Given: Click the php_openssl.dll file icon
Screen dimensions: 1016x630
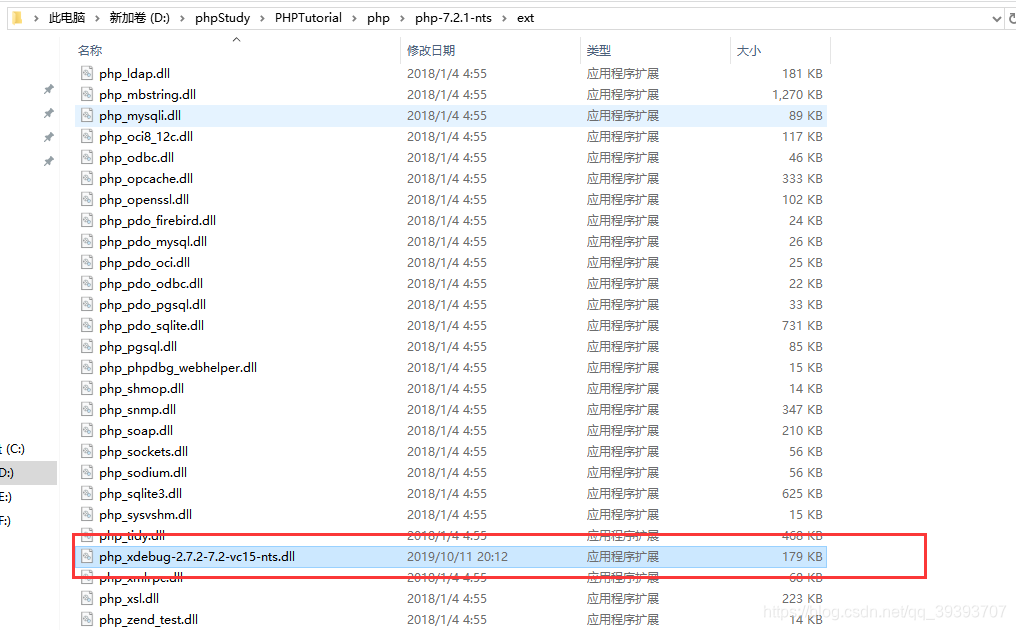Looking at the screenshot, I should pyautogui.click(x=87, y=200).
